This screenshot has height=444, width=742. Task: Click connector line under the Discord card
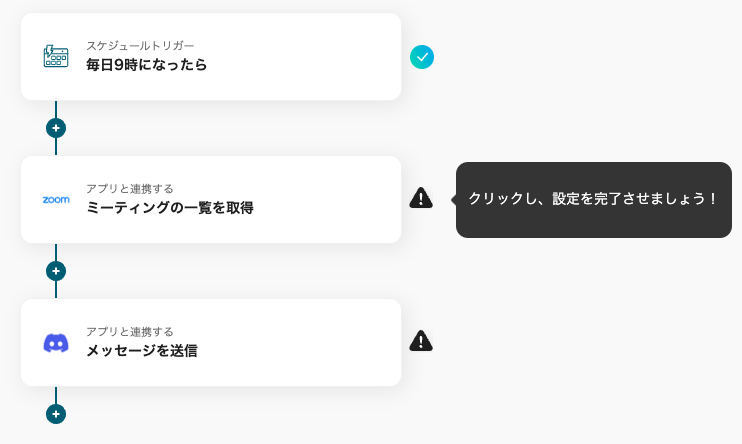point(56,395)
